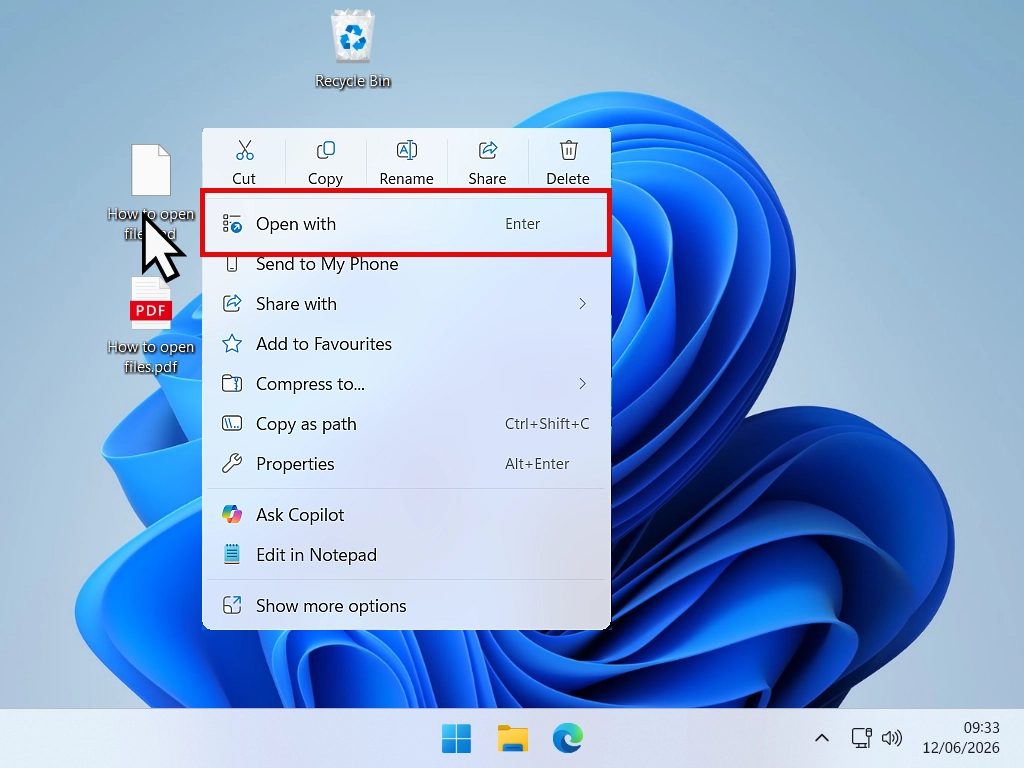The height and width of the screenshot is (768, 1024).
Task: Open the Windows Start button
Action: 456,739
